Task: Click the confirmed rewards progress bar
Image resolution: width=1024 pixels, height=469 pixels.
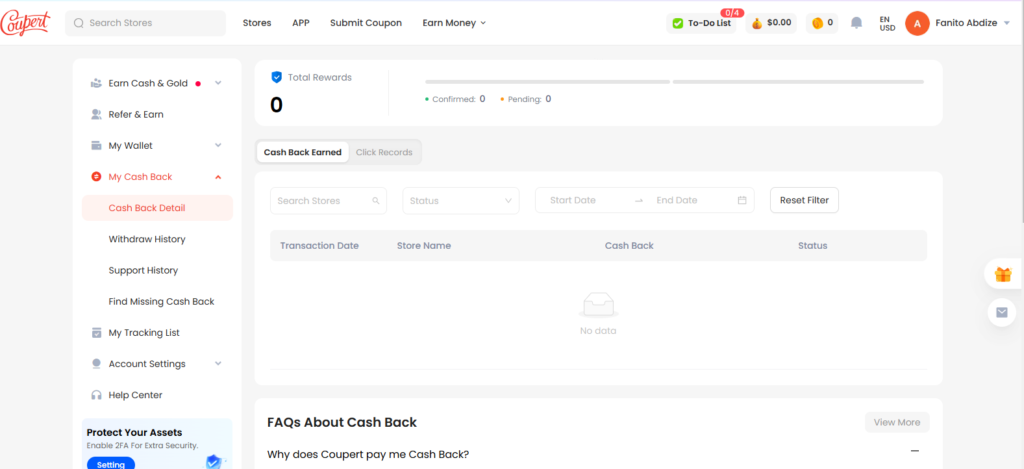Action: [547, 82]
